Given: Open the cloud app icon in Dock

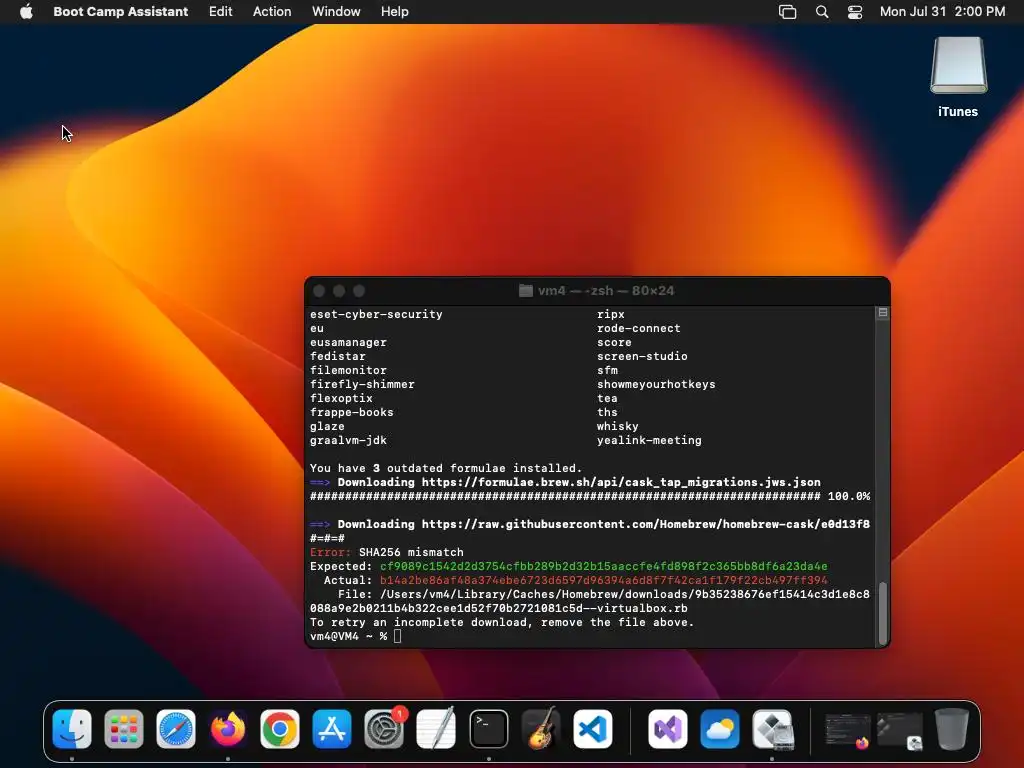Looking at the screenshot, I should tap(720, 729).
